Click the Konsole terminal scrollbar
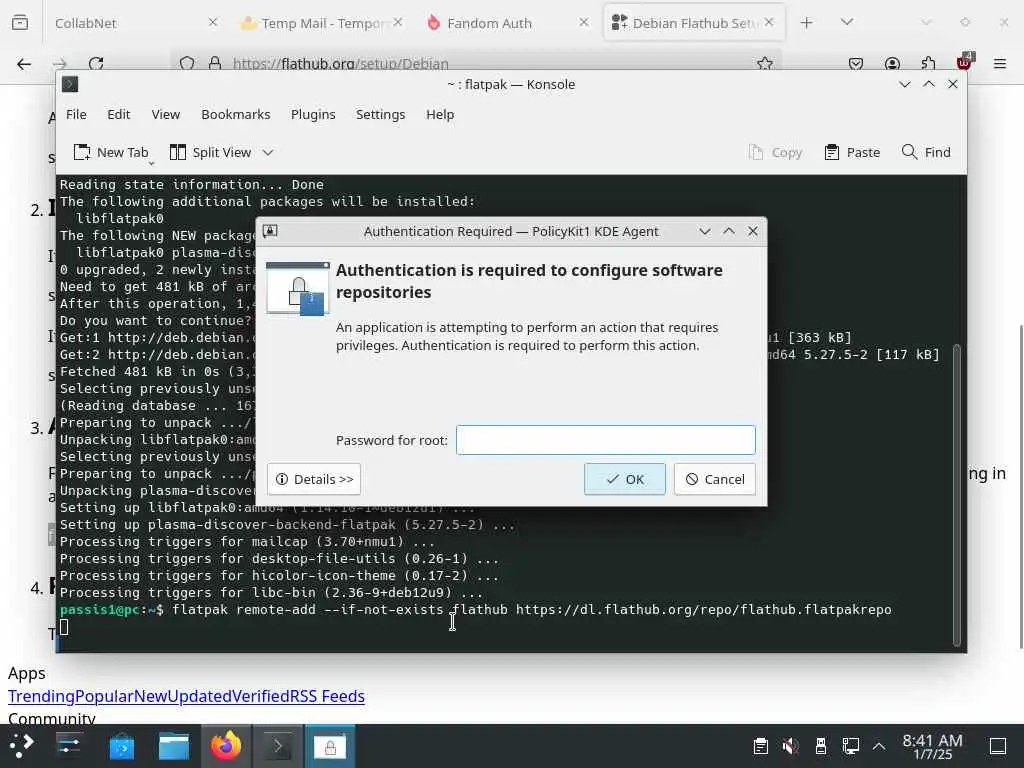The width and height of the screenshot is (1024, 768). [957, 494]
